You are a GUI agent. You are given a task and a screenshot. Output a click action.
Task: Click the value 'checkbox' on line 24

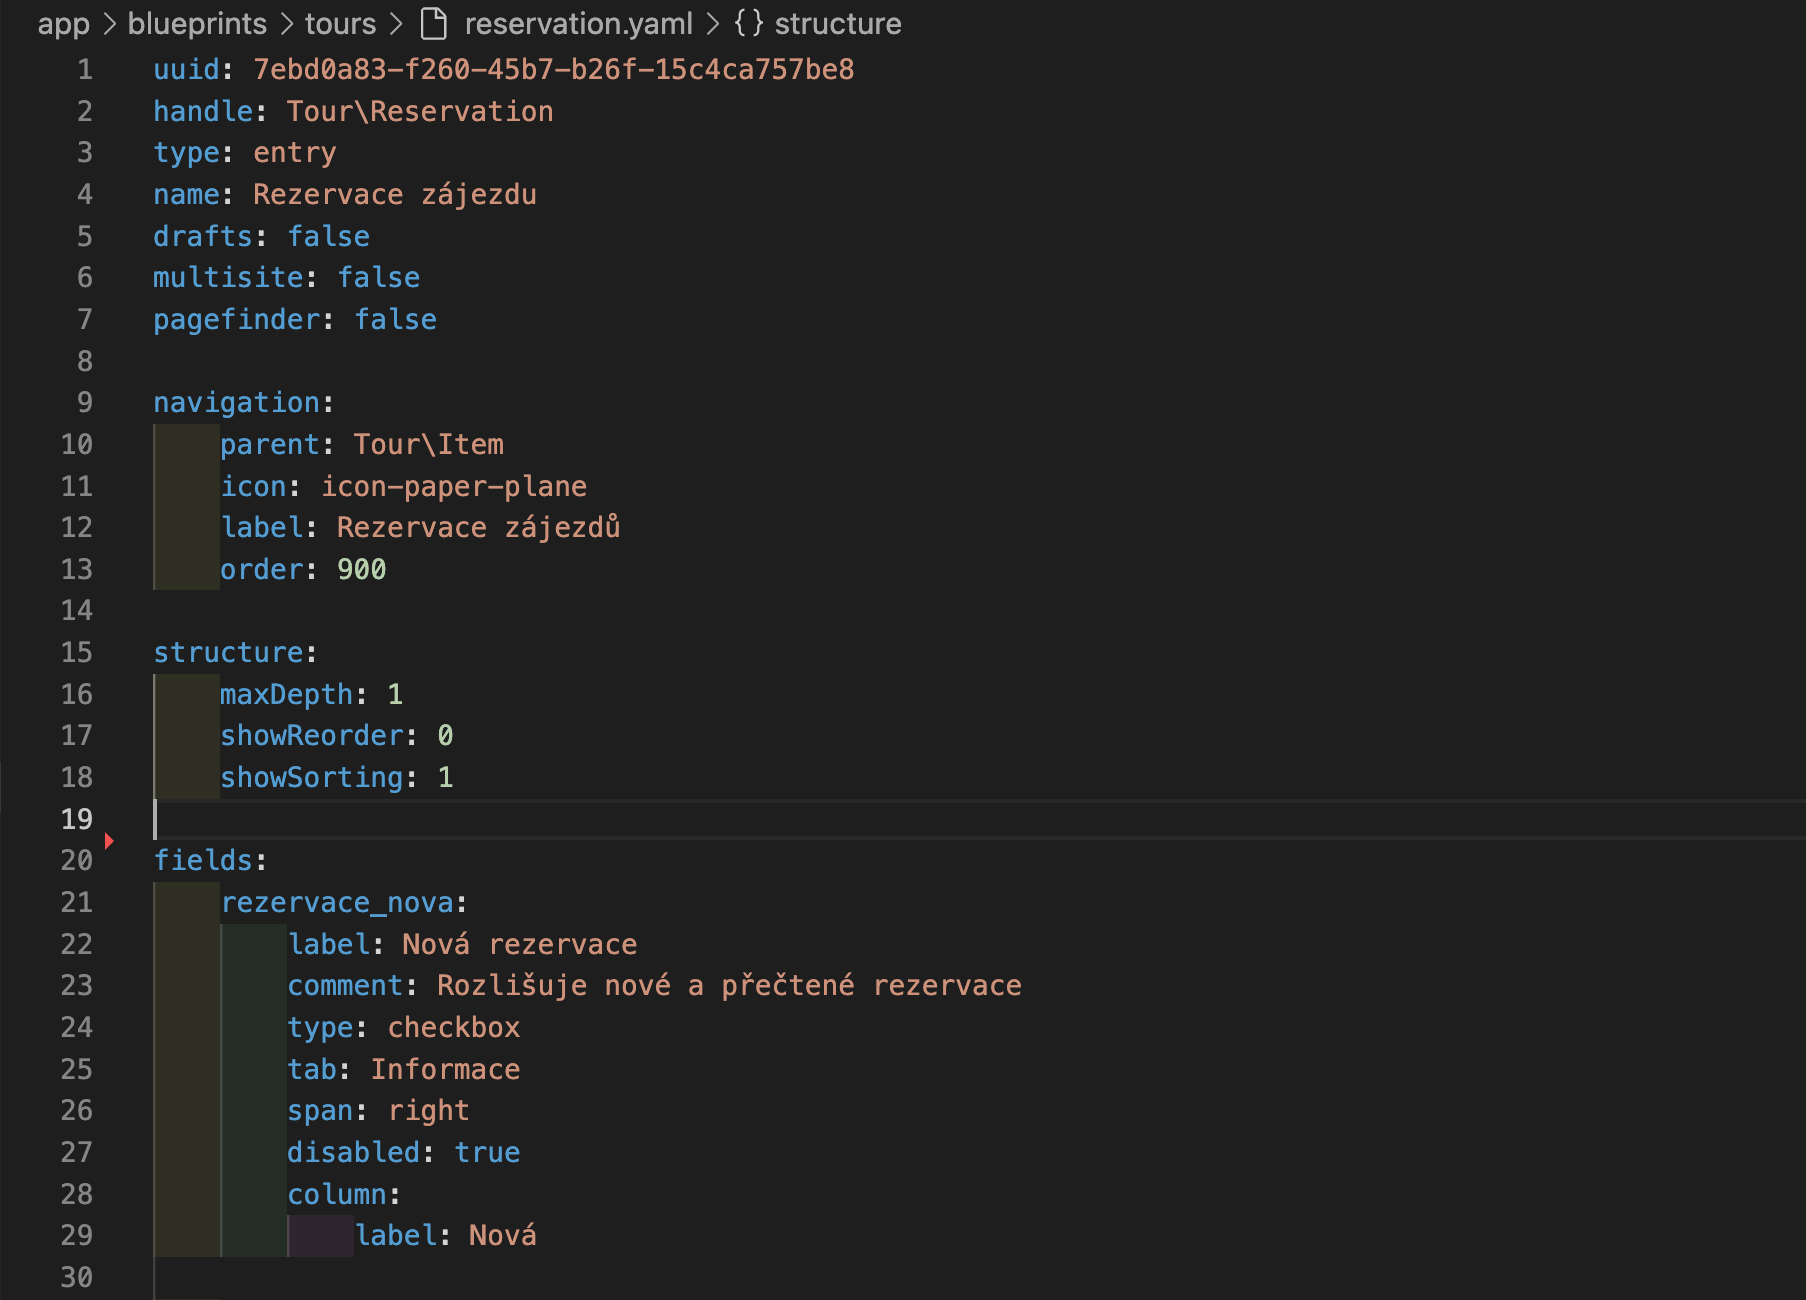click(x=454, y=1027)
